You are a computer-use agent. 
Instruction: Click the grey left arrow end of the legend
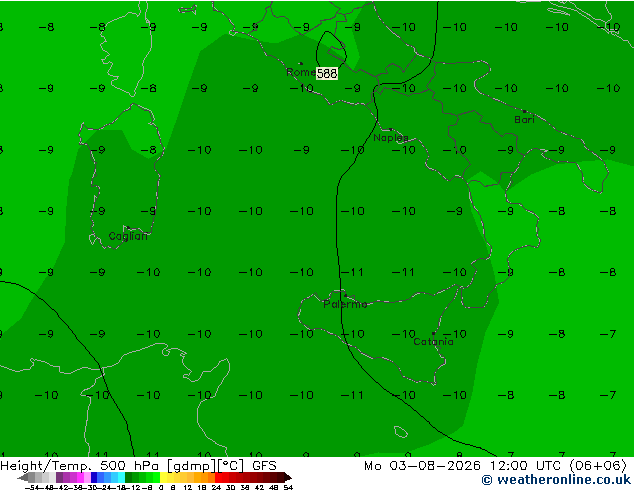click(x=23, y=478)
